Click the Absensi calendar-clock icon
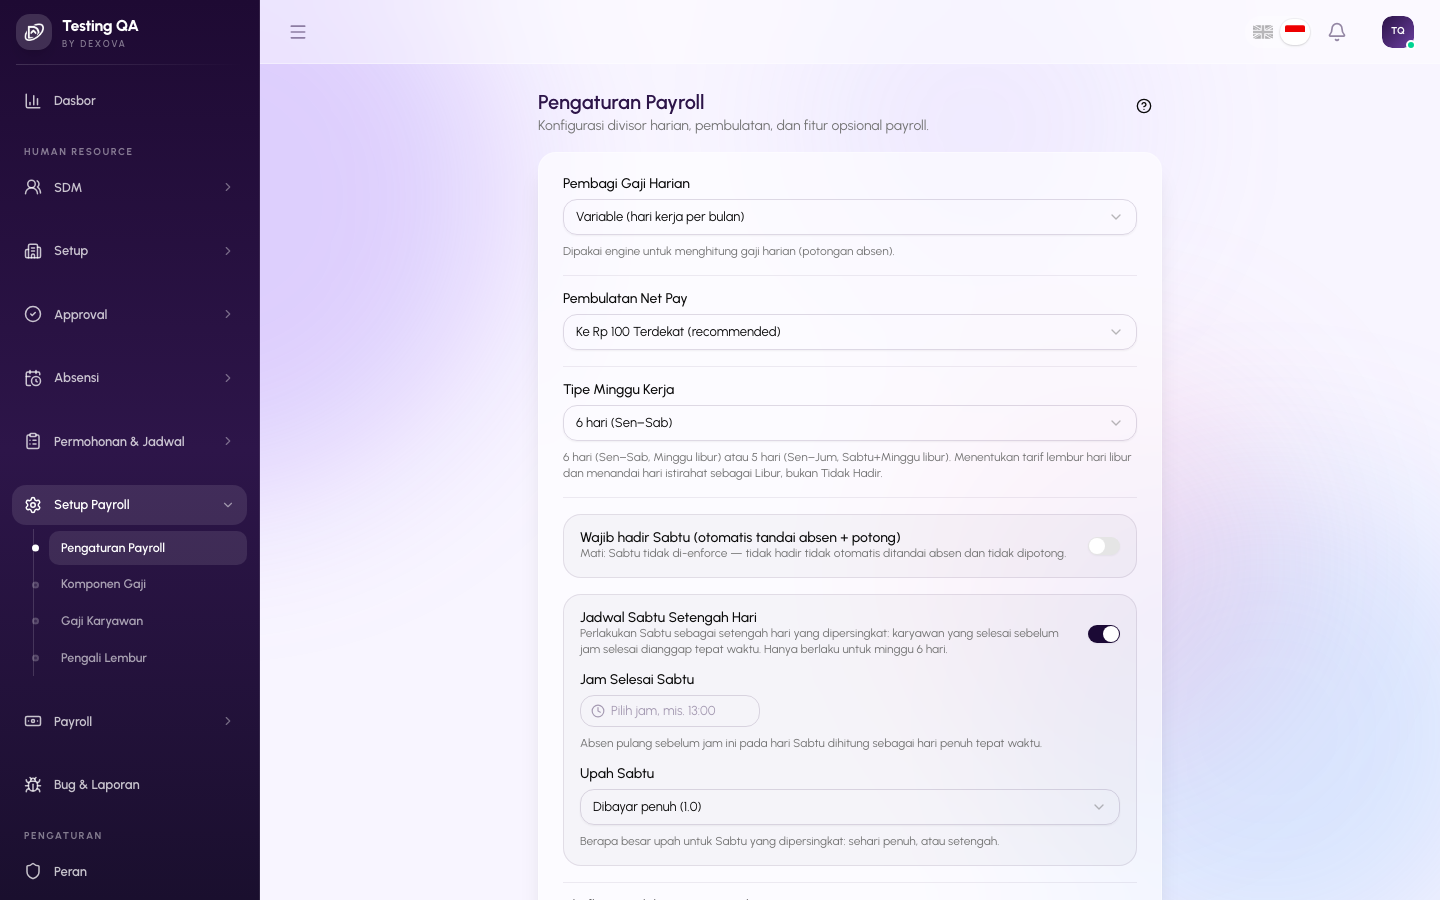This screenshot has height=900, width=1440. 33,378
